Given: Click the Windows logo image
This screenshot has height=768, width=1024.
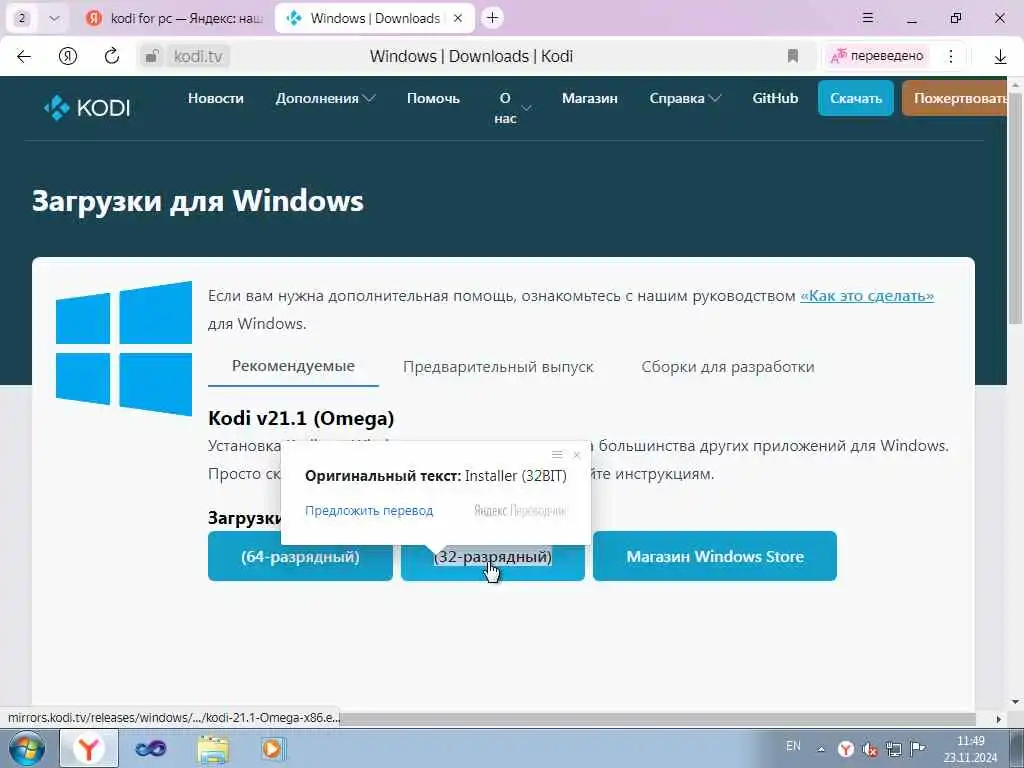Looking at the screenshot, I should pyautogui.click(x=124, y=348).
